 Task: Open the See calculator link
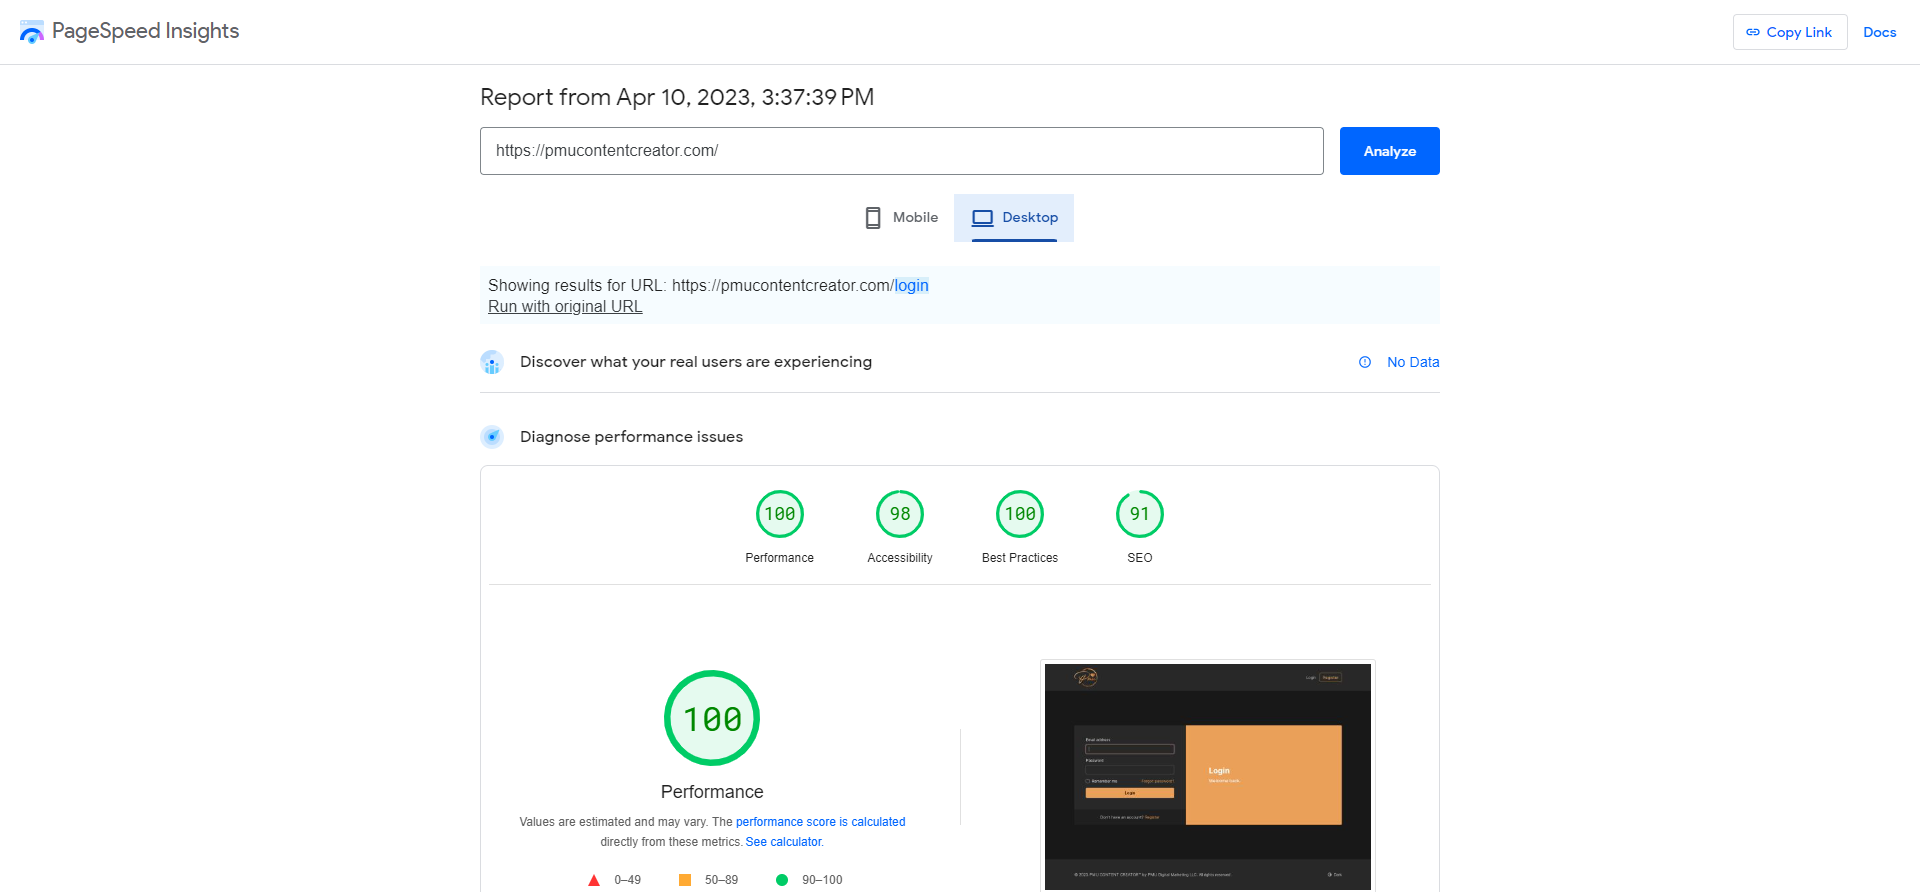point(783,842)
